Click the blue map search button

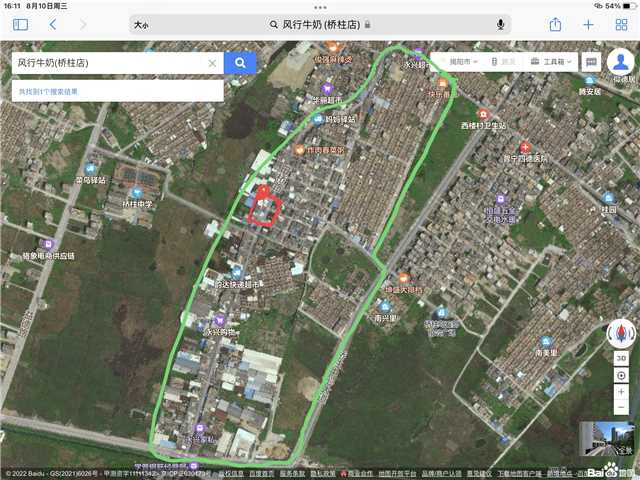pos(240,63)
